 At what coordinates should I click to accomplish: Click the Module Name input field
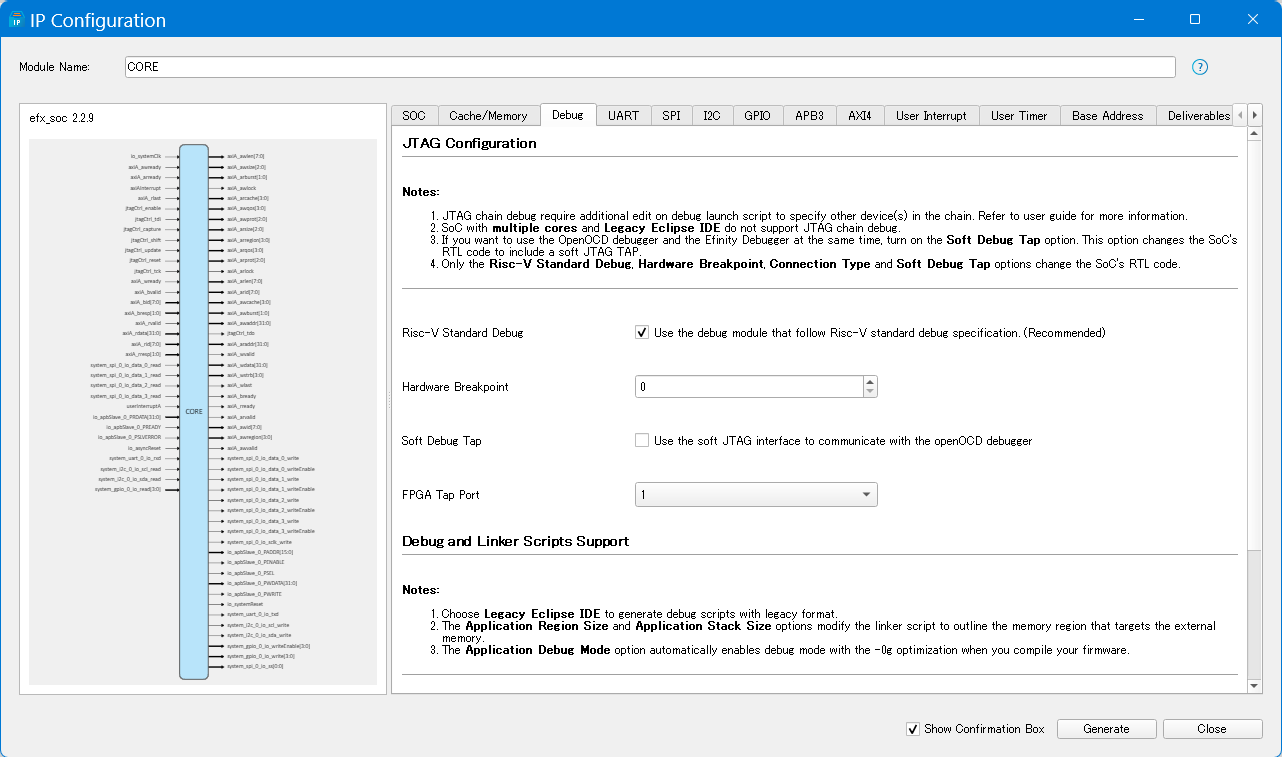click(x=650, y=67)
